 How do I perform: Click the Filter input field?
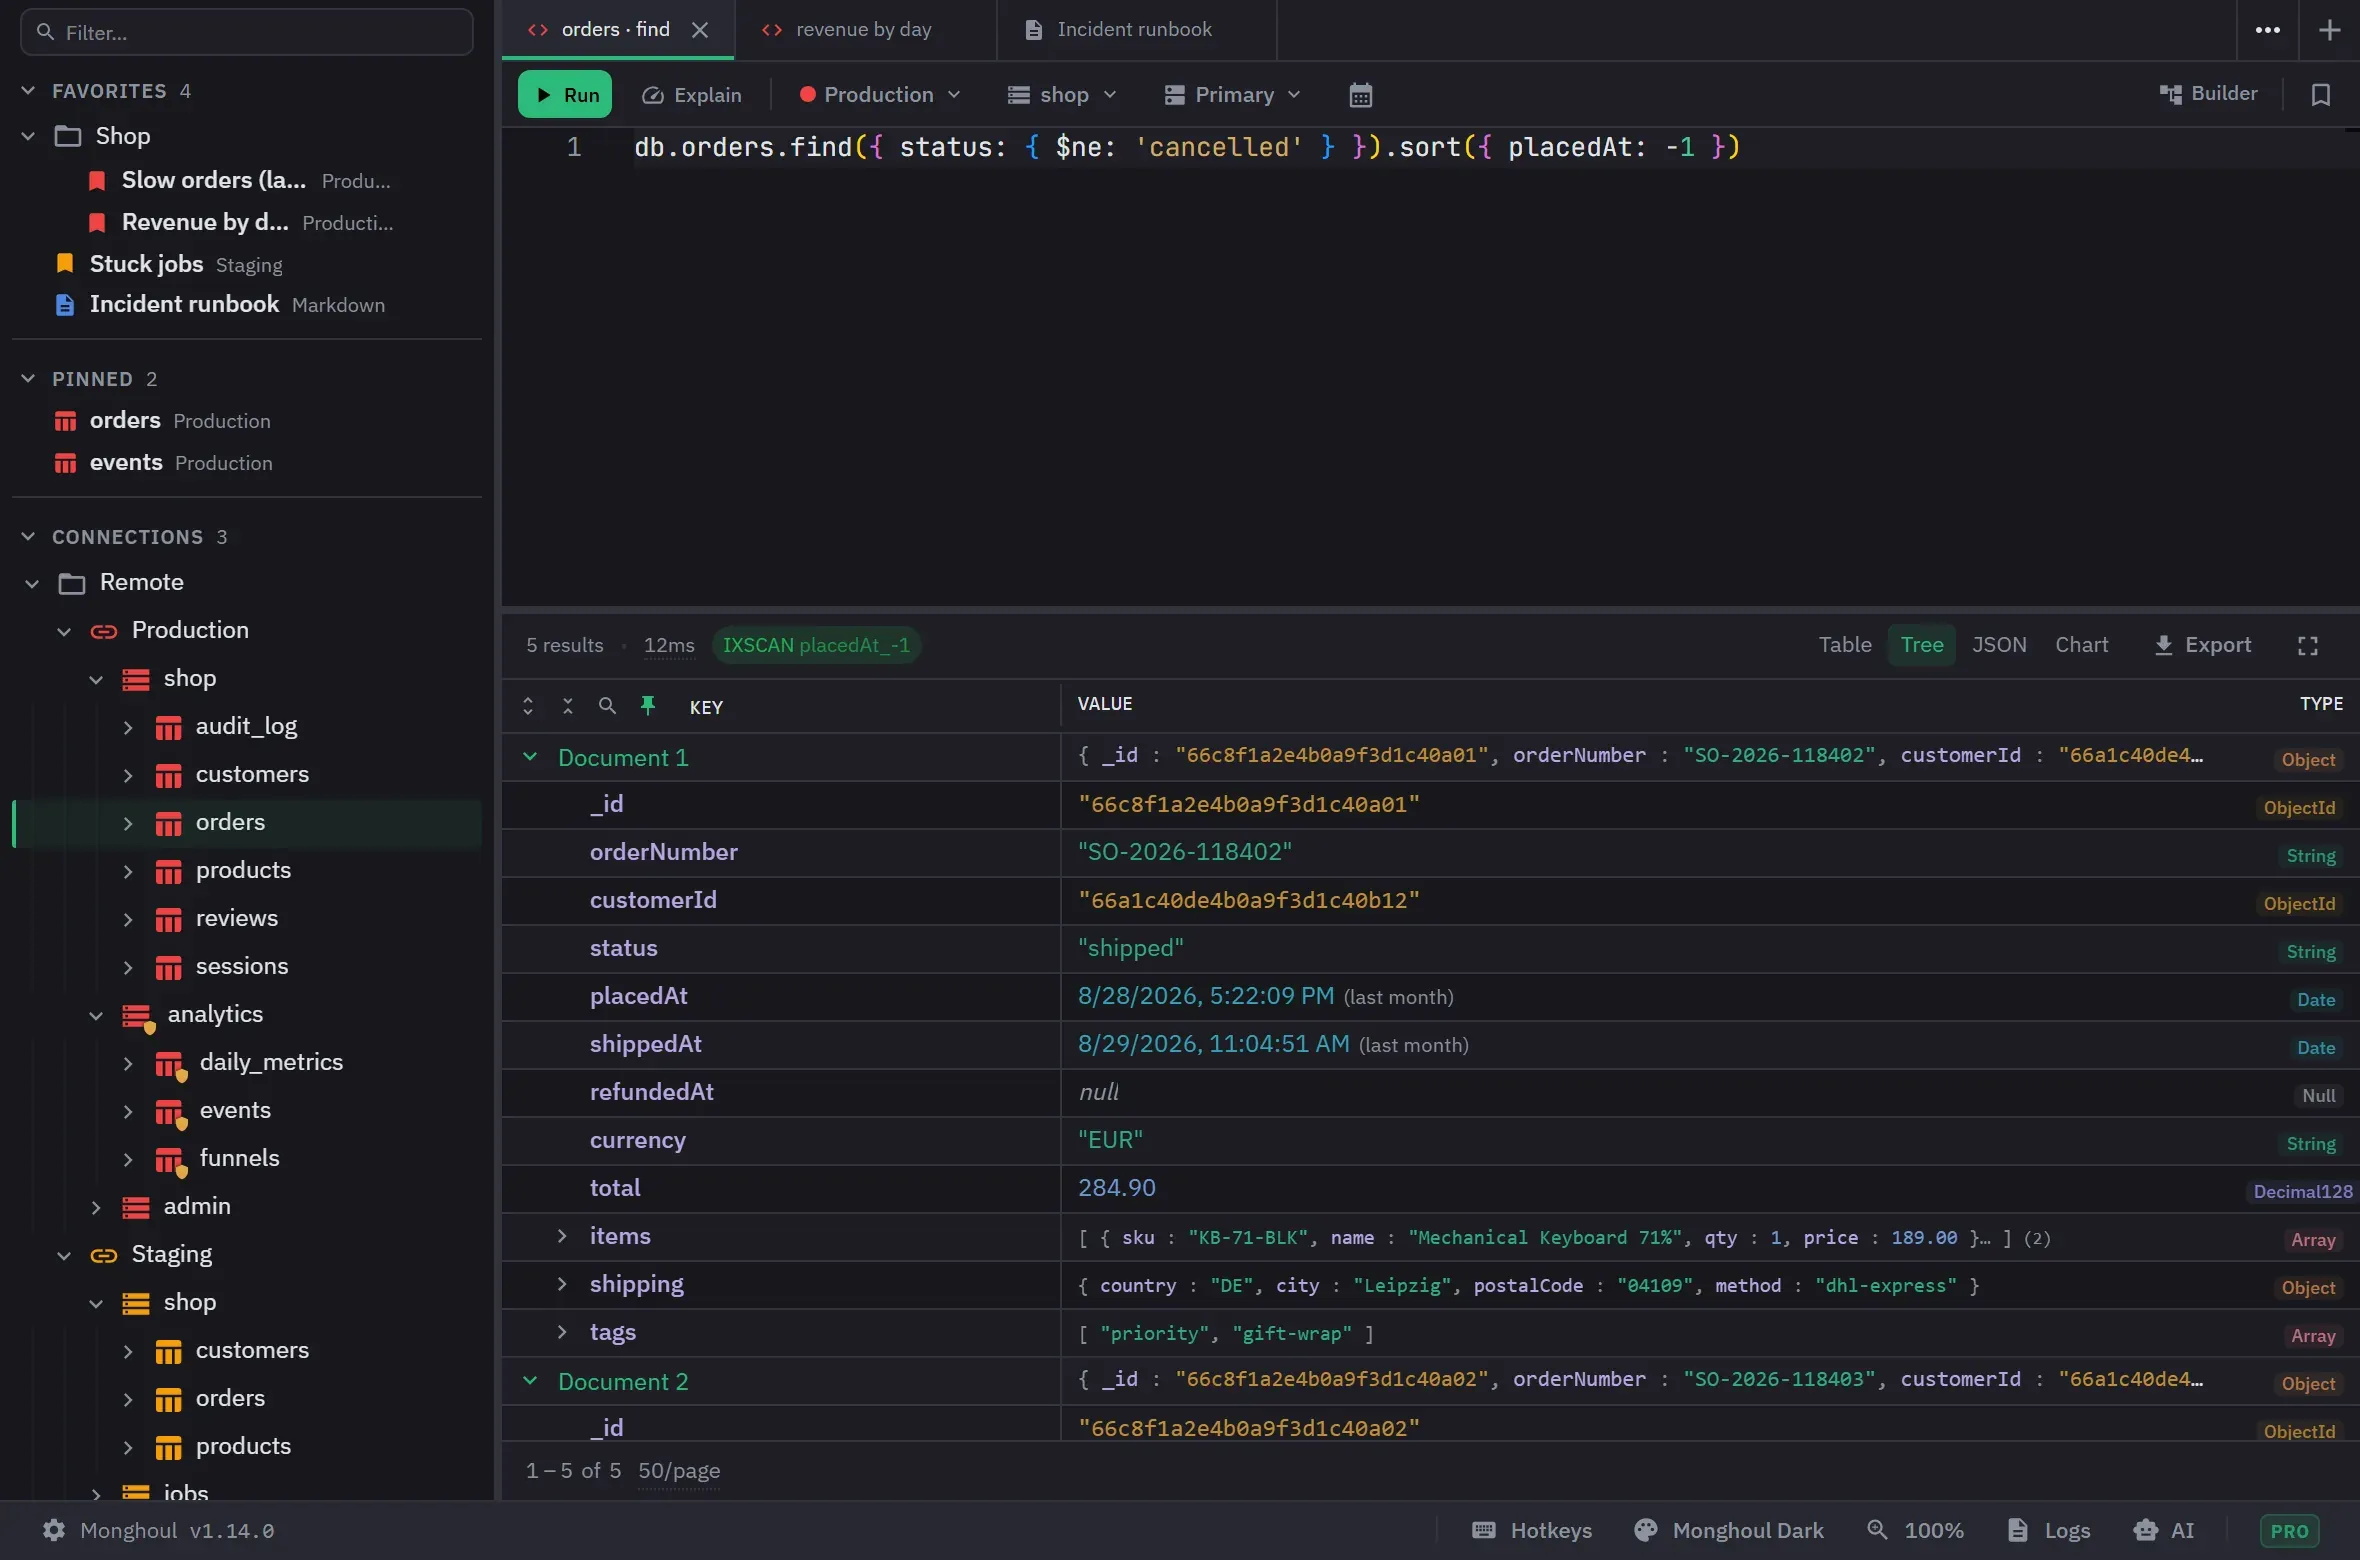tap(246, 32)
